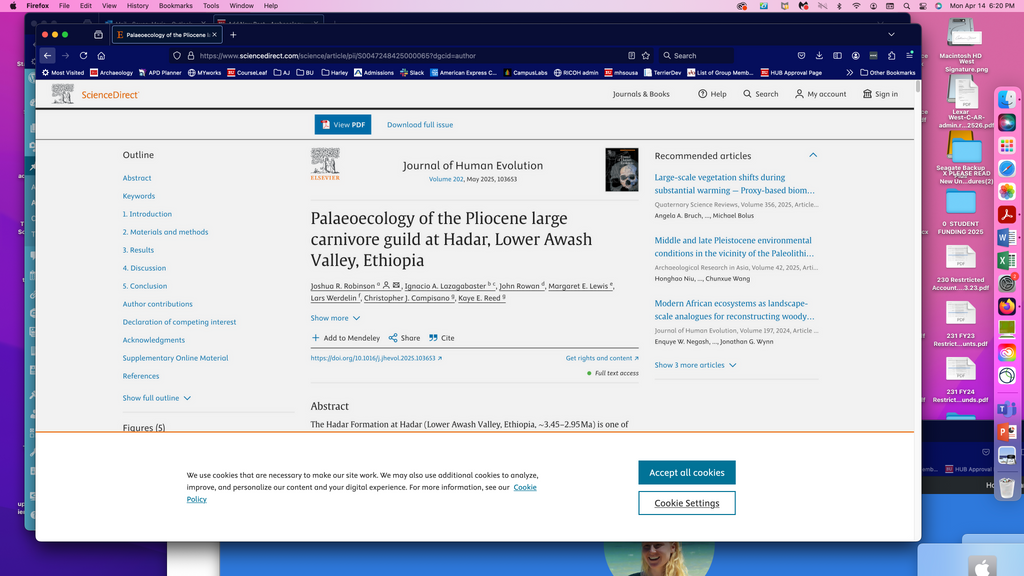Reload the page with the refresh icon
The image size is (1024, 576).
(x=84, y=56)
